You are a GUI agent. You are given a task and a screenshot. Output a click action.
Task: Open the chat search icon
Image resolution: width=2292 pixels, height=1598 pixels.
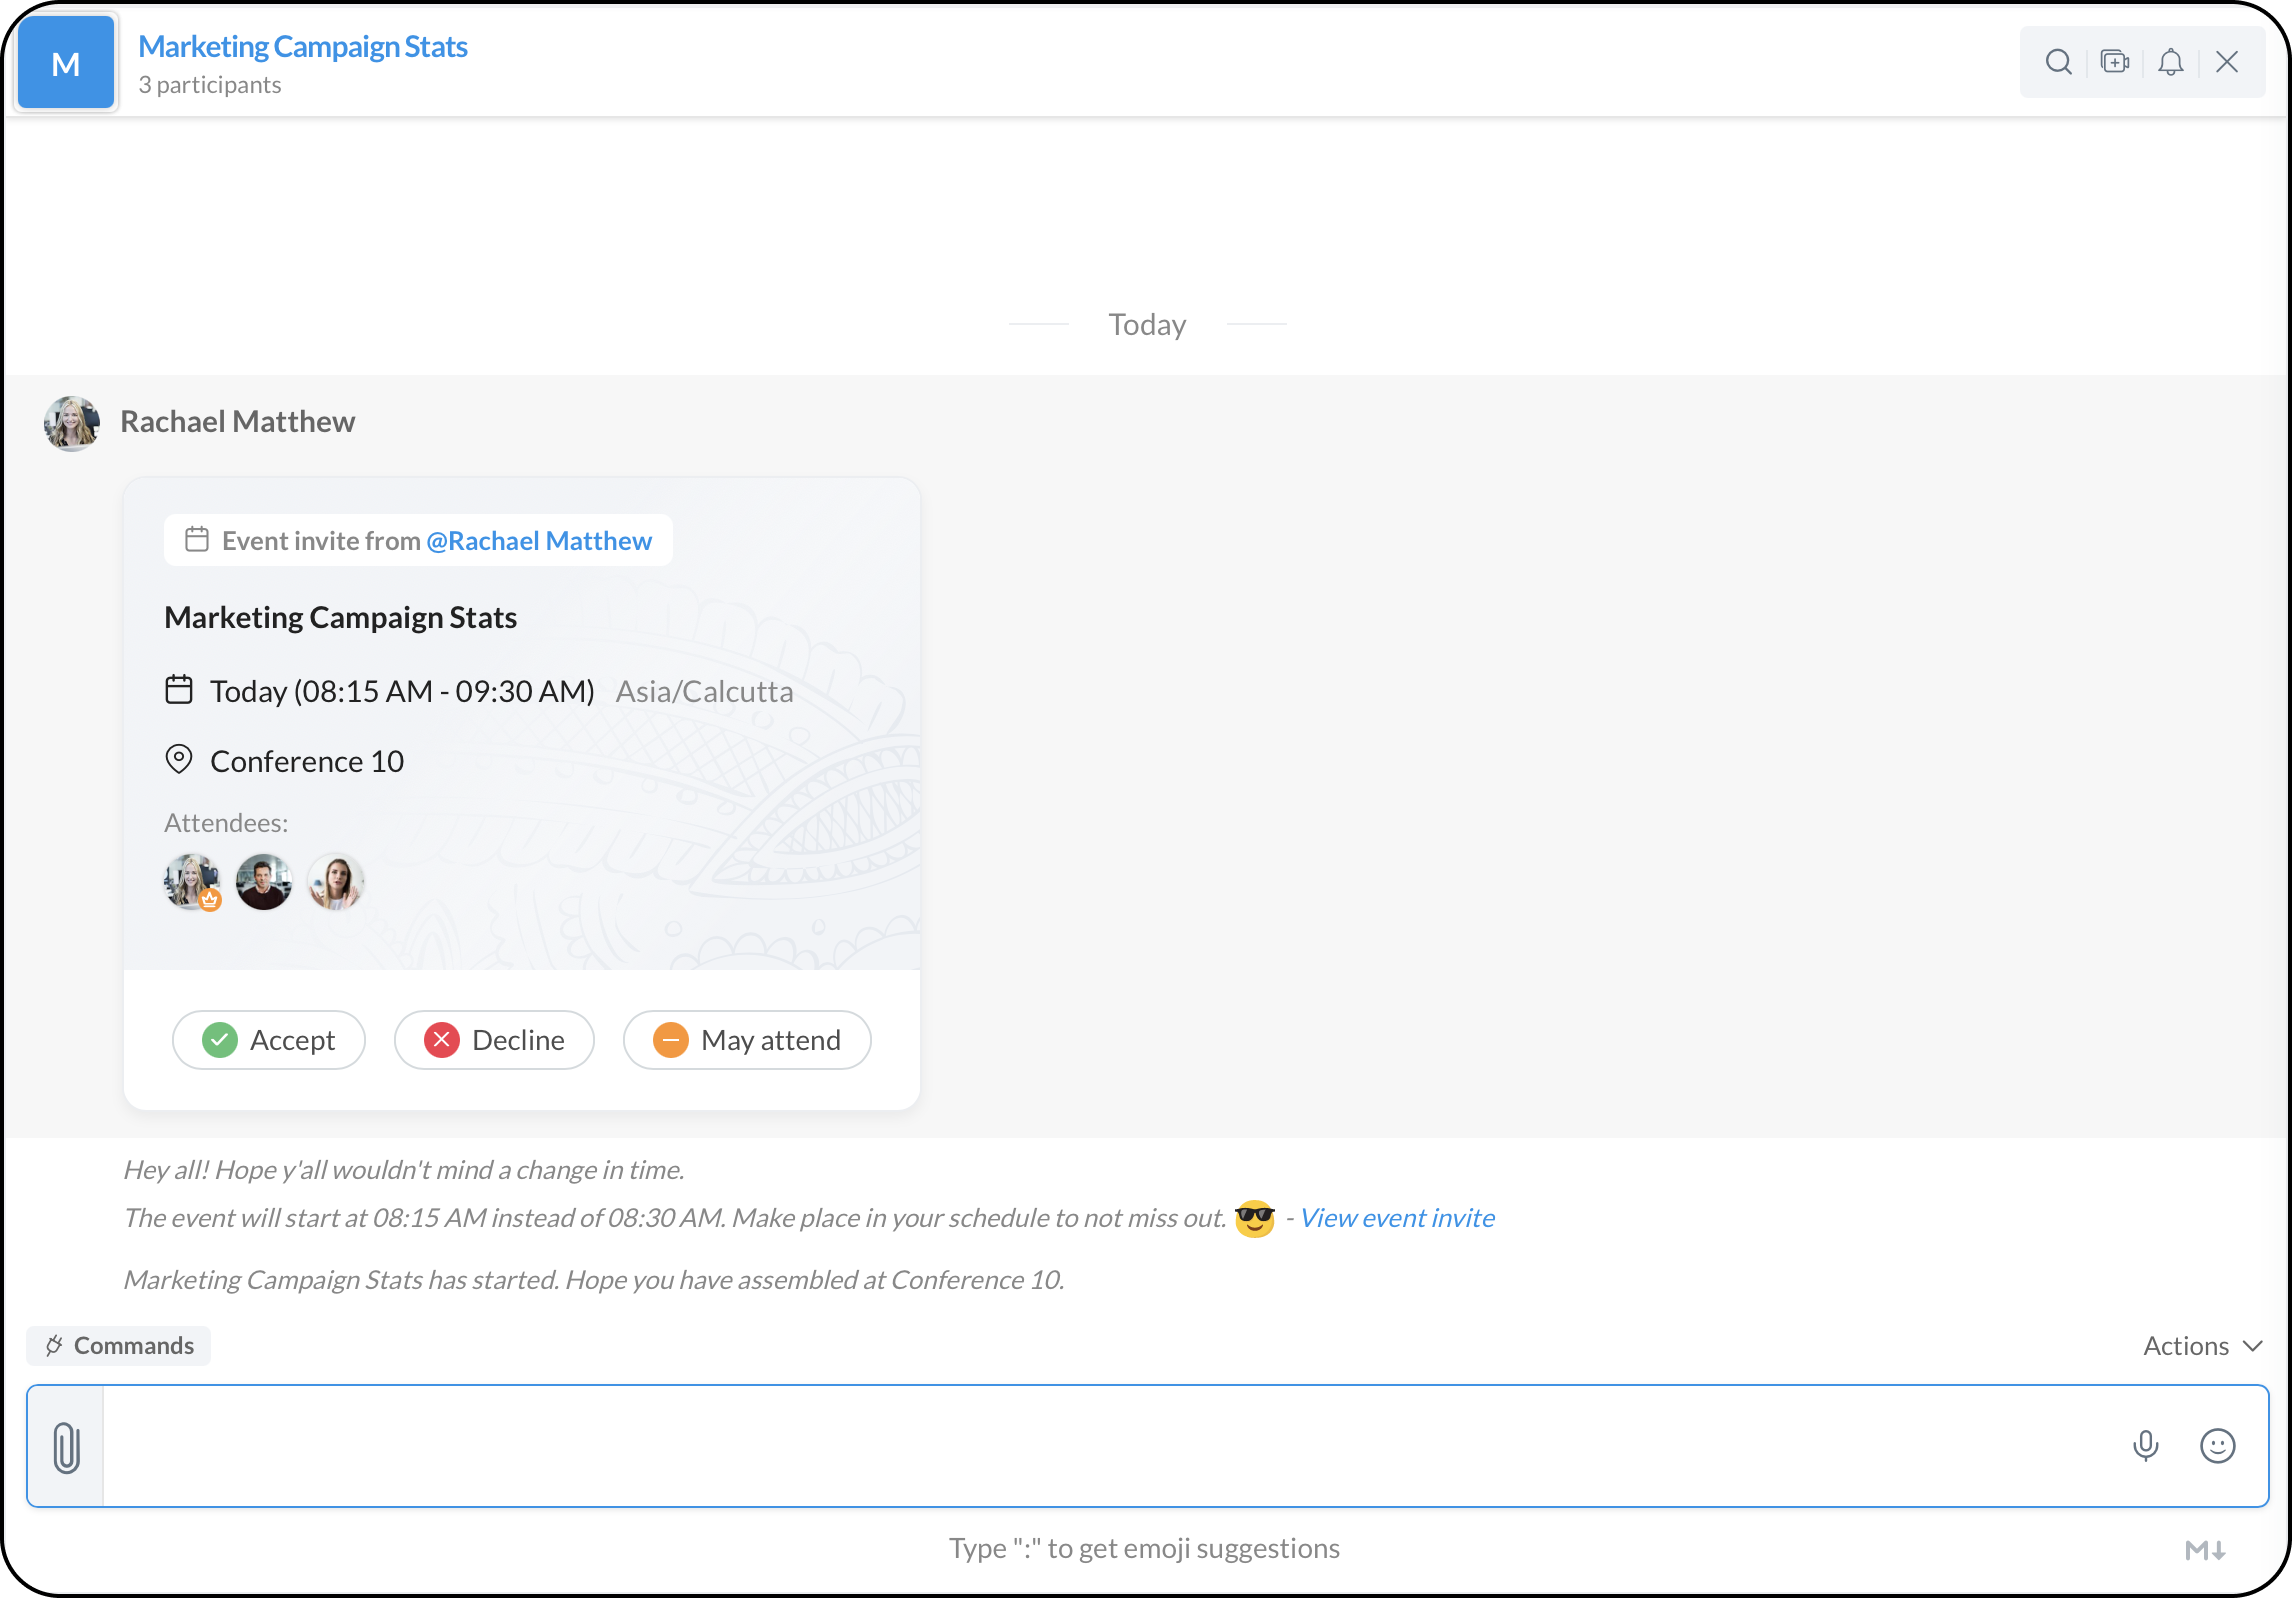tap(2058, 62)
